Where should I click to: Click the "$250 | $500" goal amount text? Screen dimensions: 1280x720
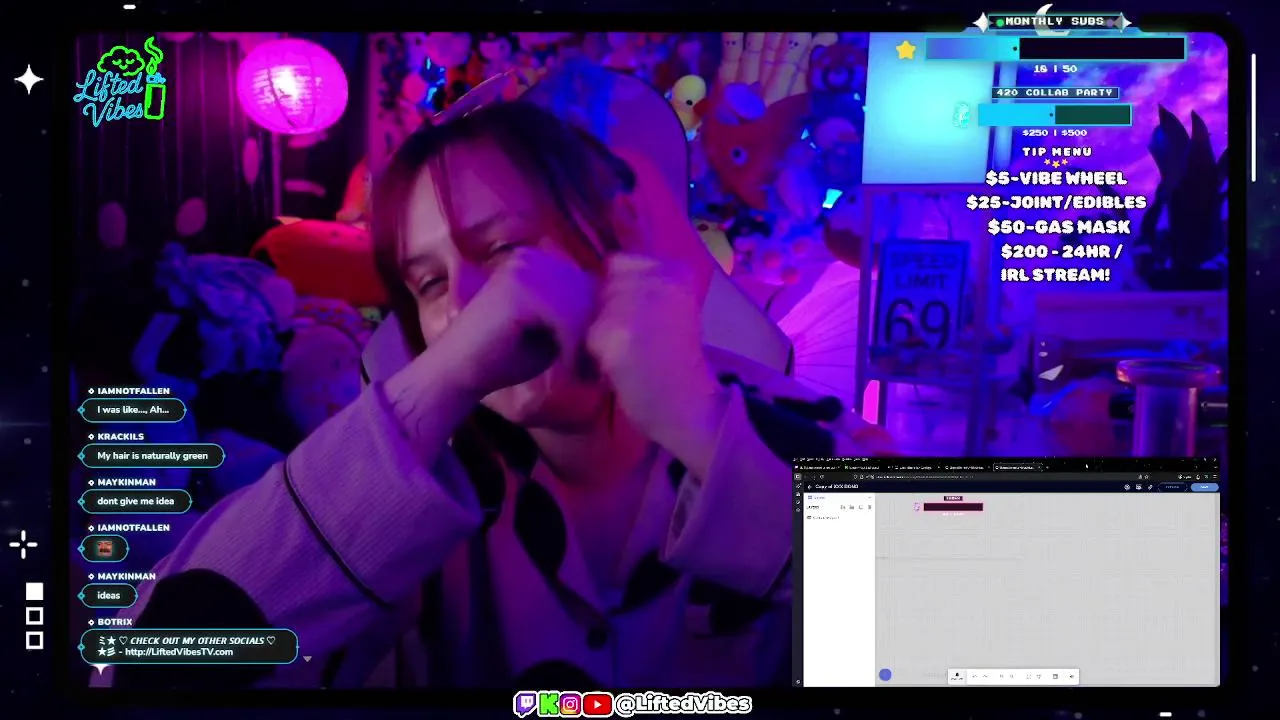click(1054, 132)
